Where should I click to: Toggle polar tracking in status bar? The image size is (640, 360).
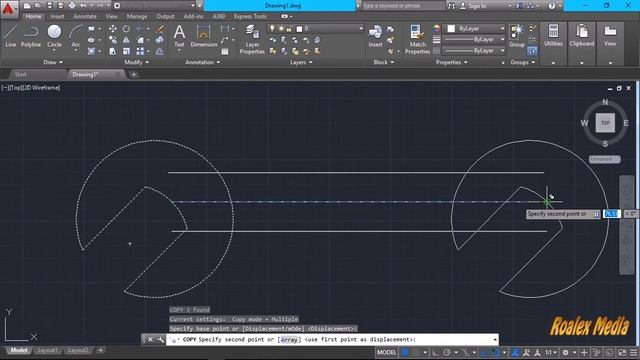tap(447, 353)
